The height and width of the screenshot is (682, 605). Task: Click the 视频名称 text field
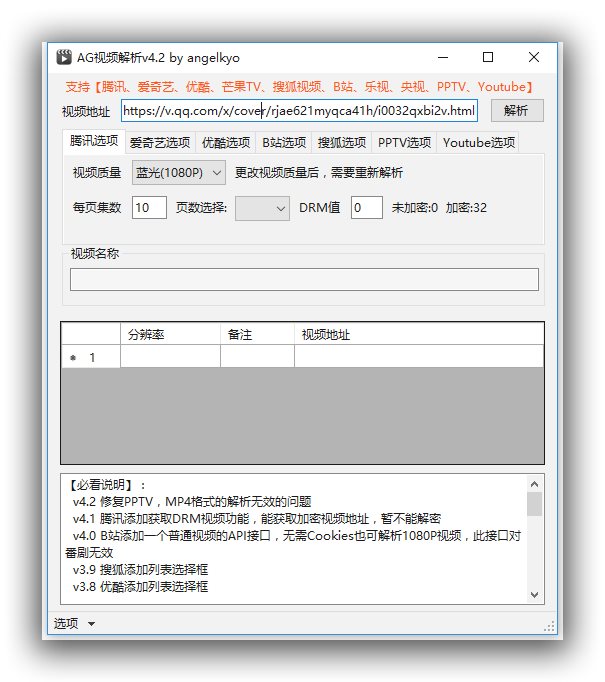(304, 279)
